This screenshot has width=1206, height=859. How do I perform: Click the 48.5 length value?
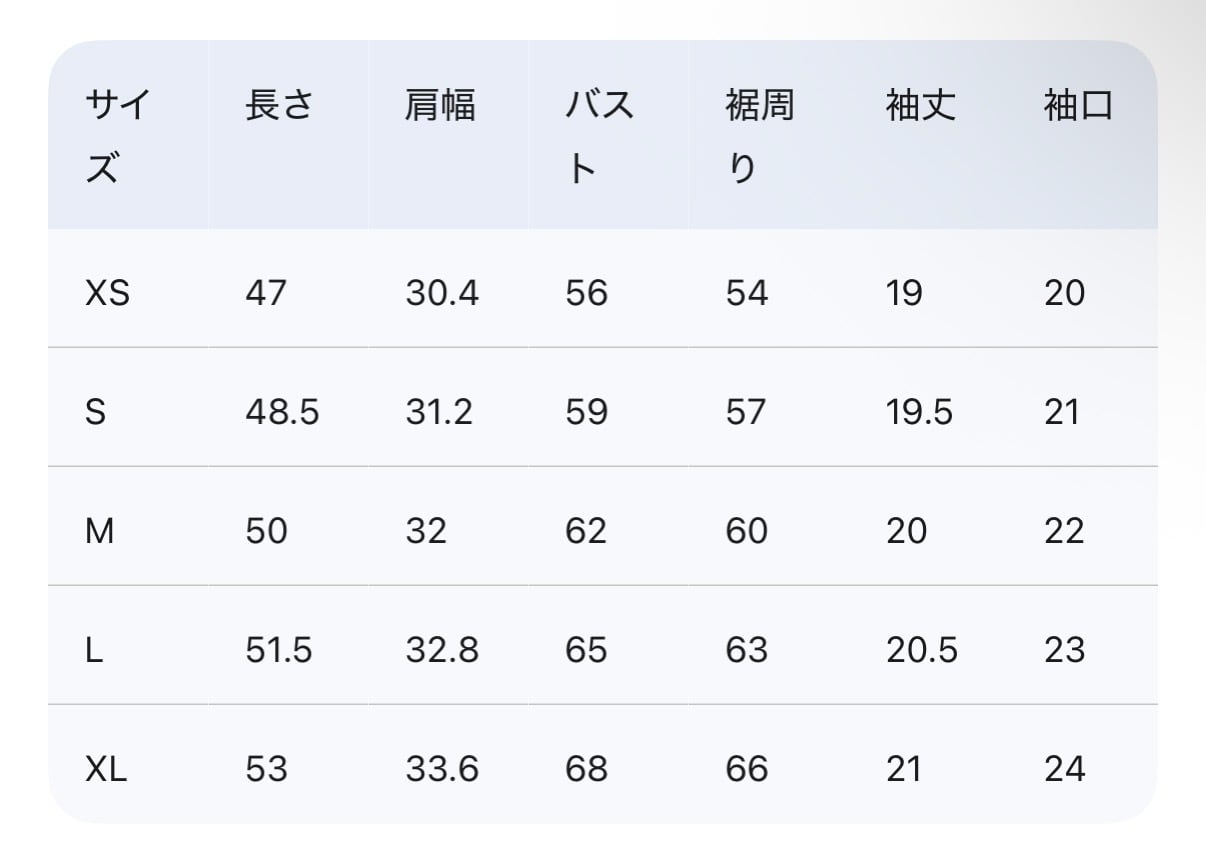(282, 412)
